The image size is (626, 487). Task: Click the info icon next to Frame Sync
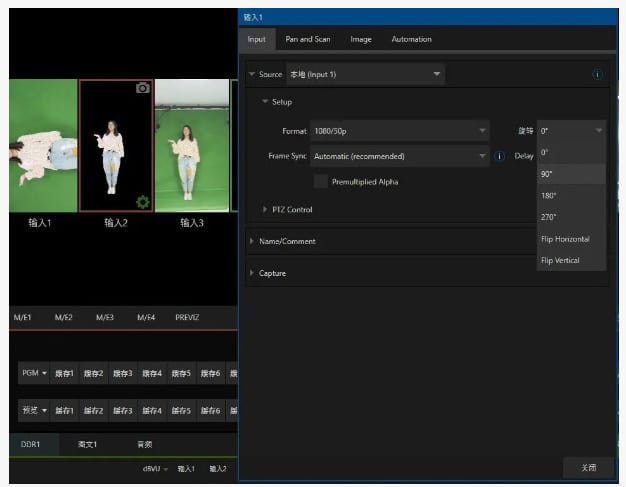(x=499, y=156)
